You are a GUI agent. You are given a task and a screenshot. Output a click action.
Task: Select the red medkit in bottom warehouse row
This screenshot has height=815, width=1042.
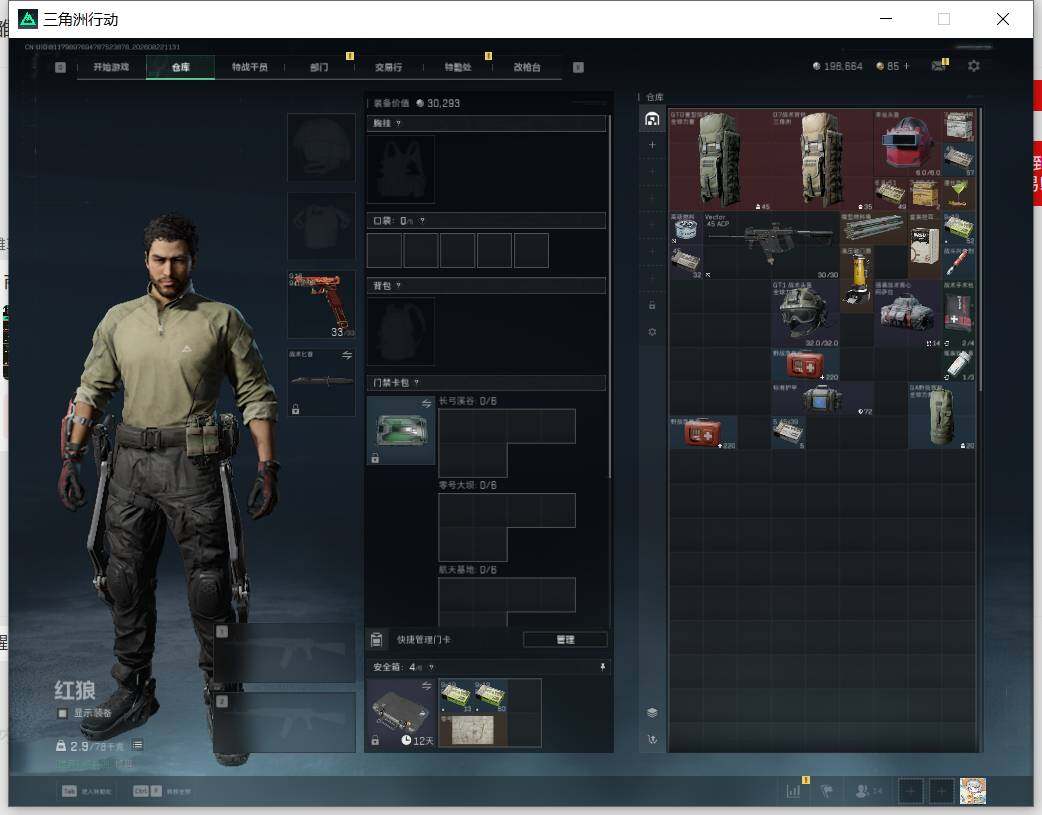tap(703, 432)
